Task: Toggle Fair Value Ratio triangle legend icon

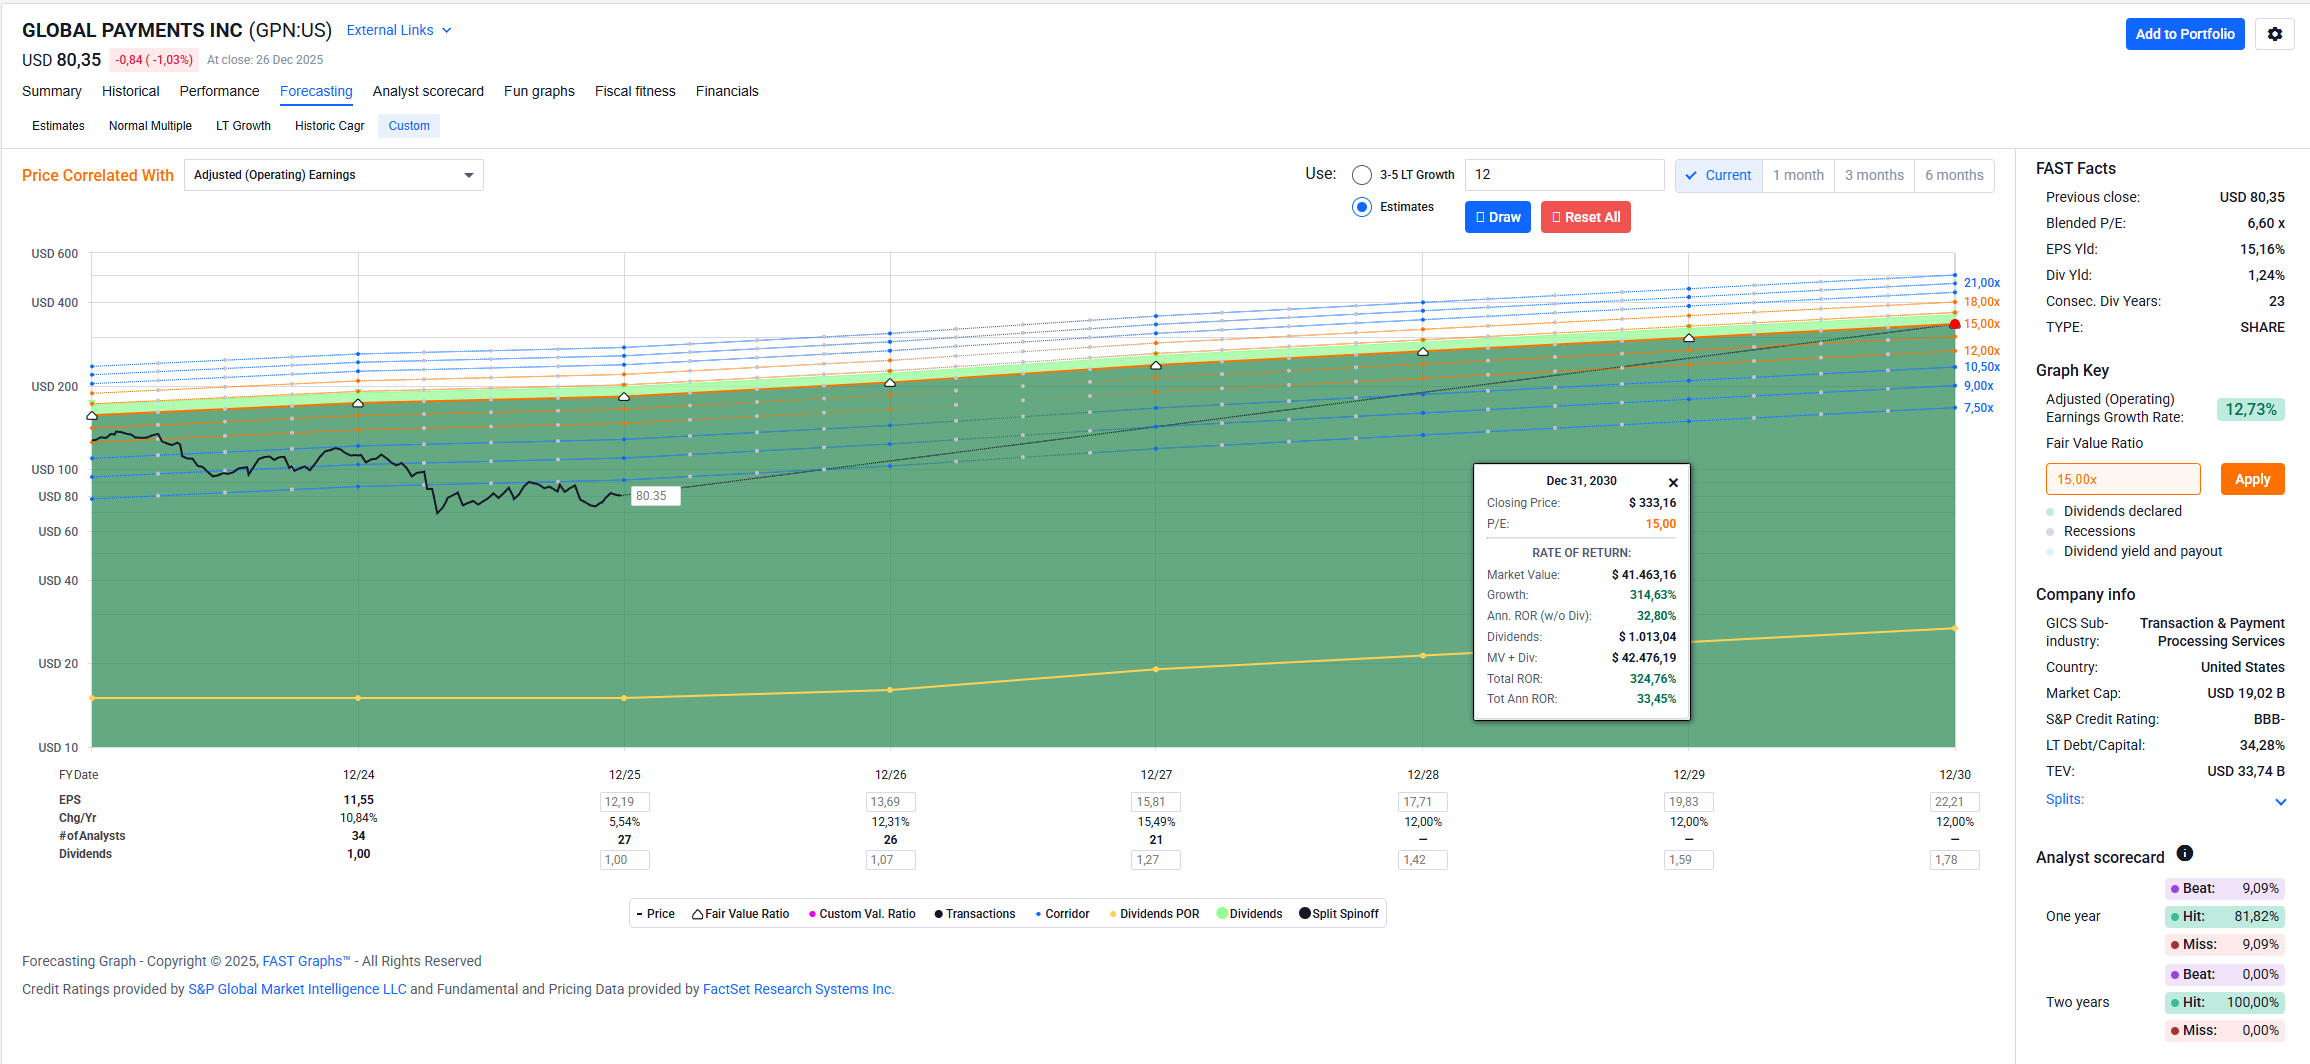Action: pos(697,914)
